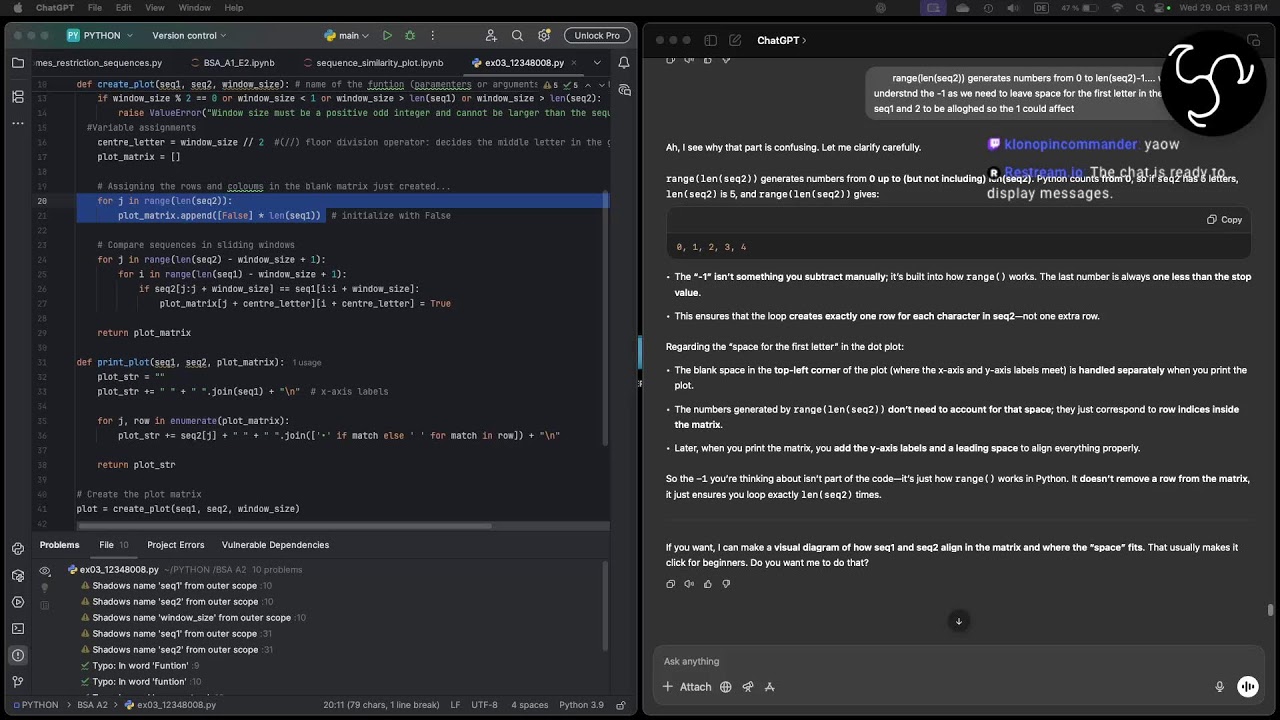
Task: Open more run actions menu
Action: 433,35
